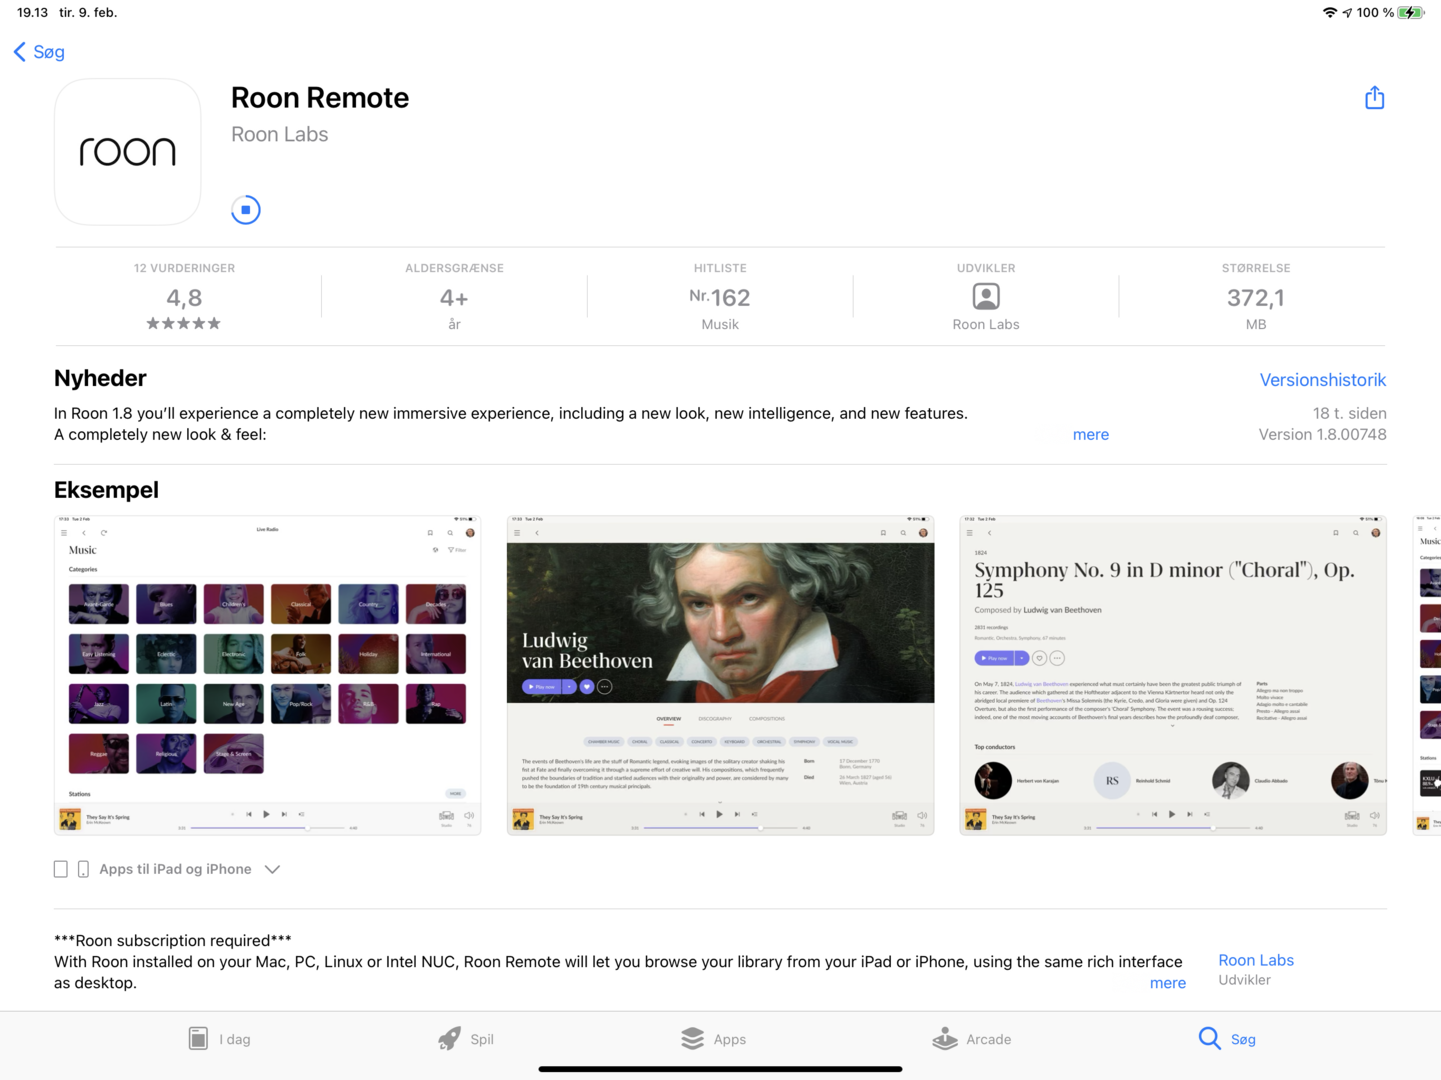
Task: Tap the Eksempel heading
Action: pyautogui.click(x=106, y=490)
